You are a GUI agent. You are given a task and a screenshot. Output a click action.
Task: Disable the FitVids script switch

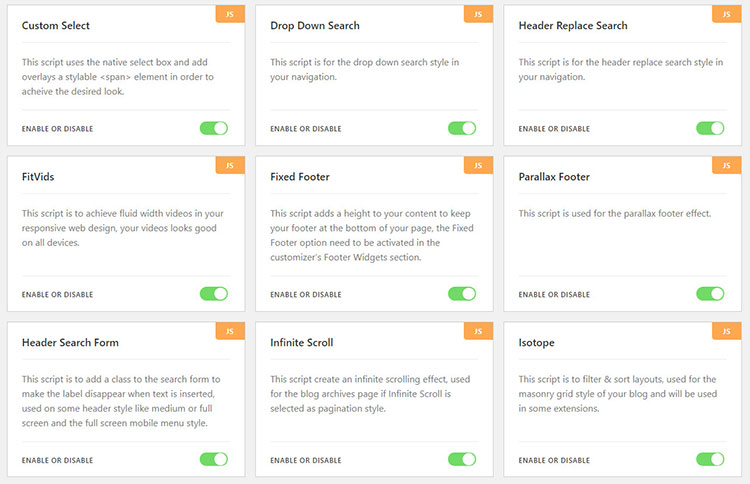[x=214, y=294]
